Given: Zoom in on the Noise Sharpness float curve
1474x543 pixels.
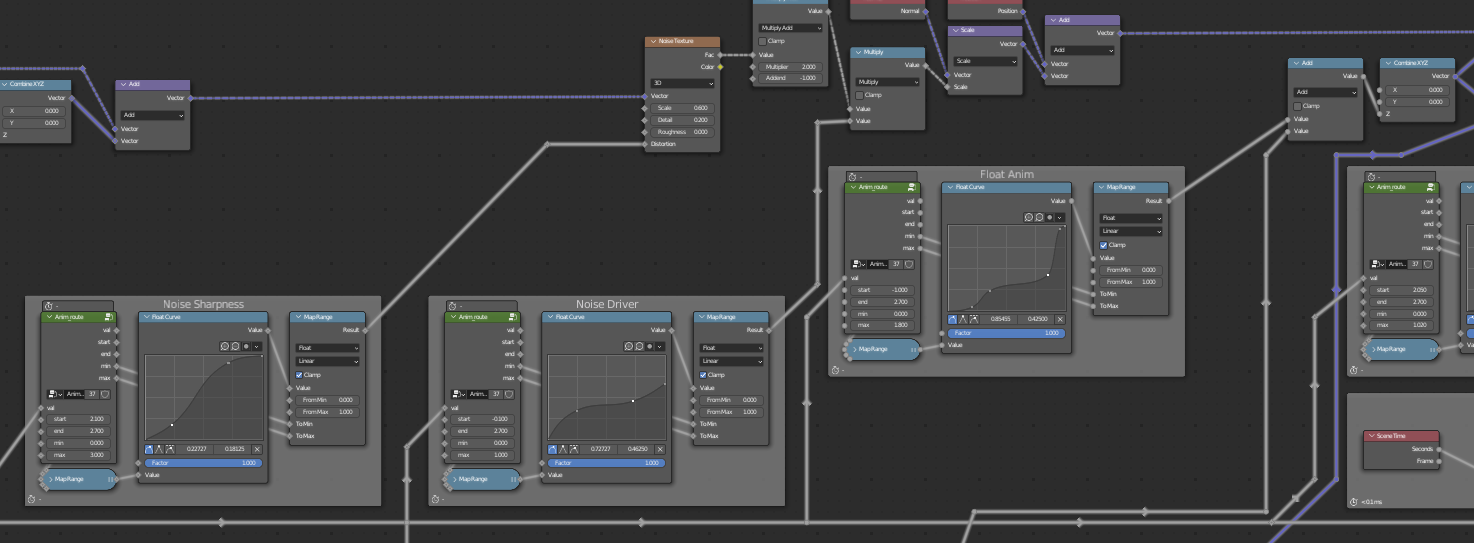Looking at the screenshot, I should click(x=224, y=346).
